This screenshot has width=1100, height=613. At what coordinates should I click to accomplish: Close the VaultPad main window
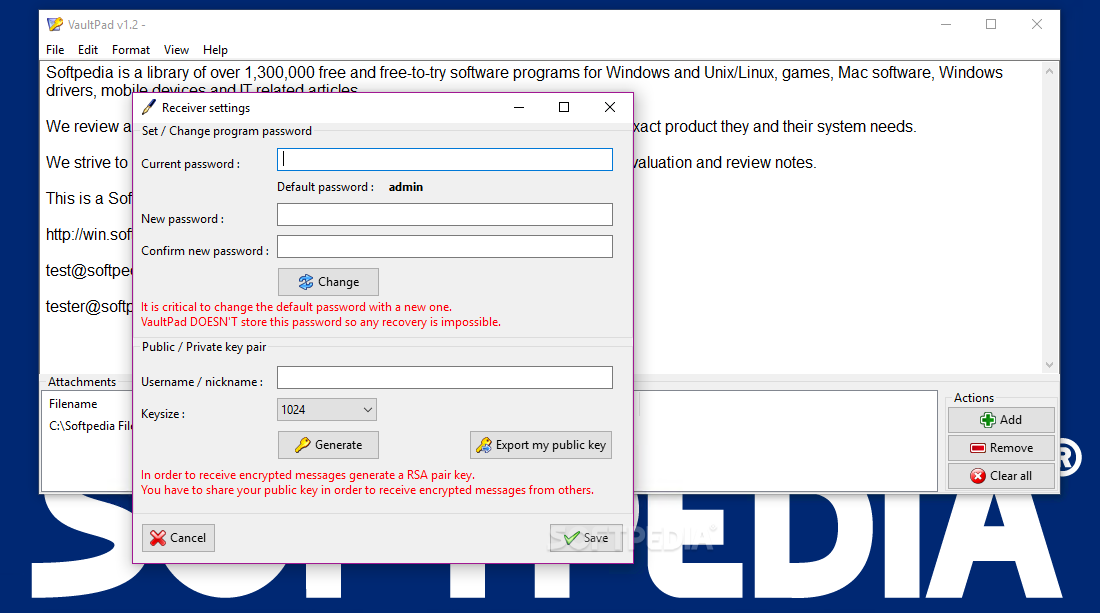coord(1037,25)
